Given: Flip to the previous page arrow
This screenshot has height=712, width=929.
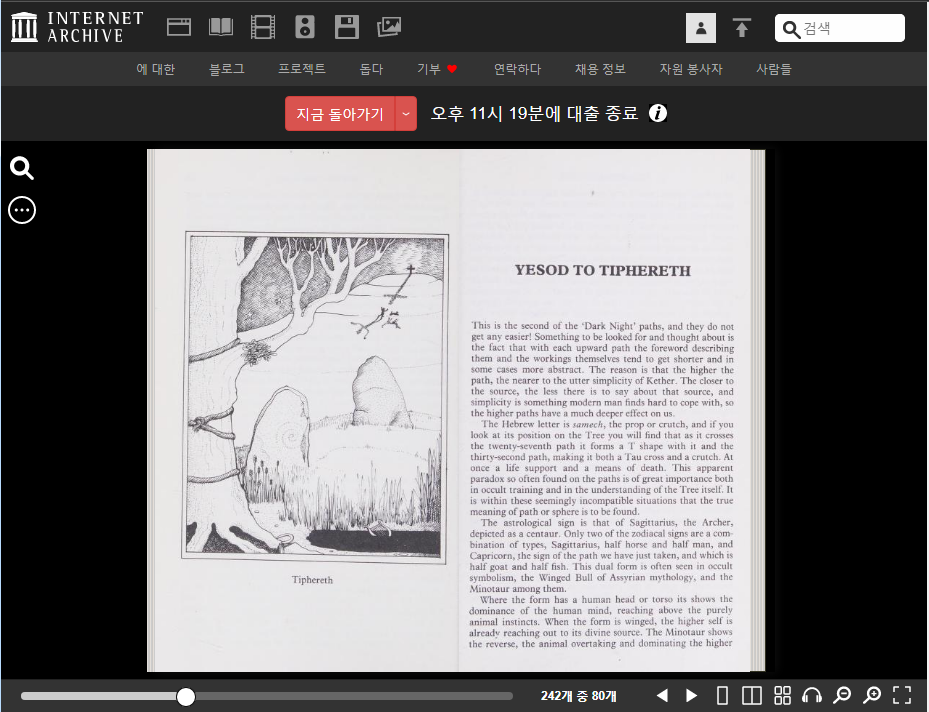Looking at the screenshot, I should [x=662, y=695].
